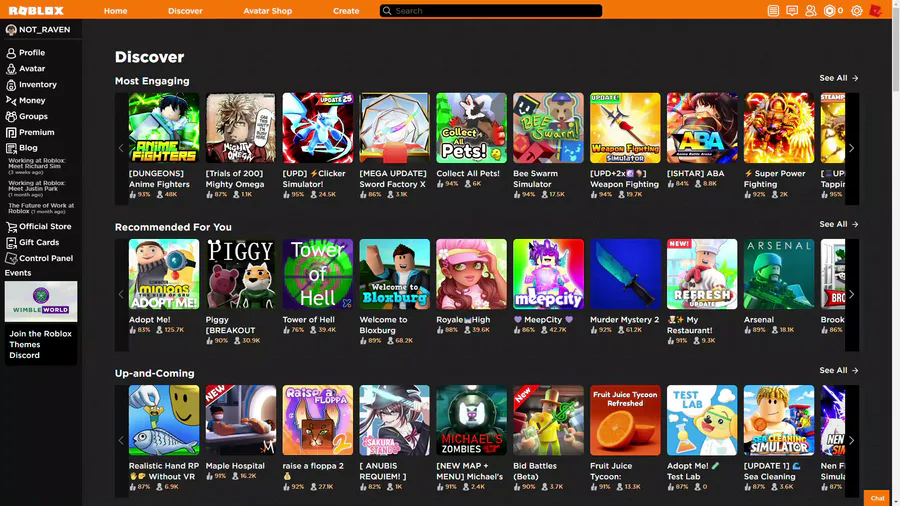
Task: Click the Profile sidebar icon
Action: pos(11,53)
